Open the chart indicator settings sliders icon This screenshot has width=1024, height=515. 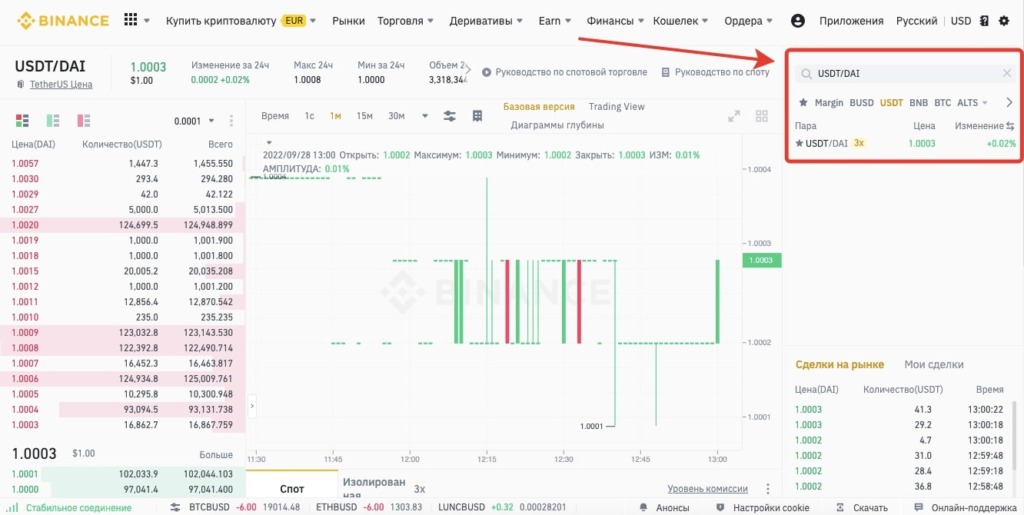tap(450, 116)
